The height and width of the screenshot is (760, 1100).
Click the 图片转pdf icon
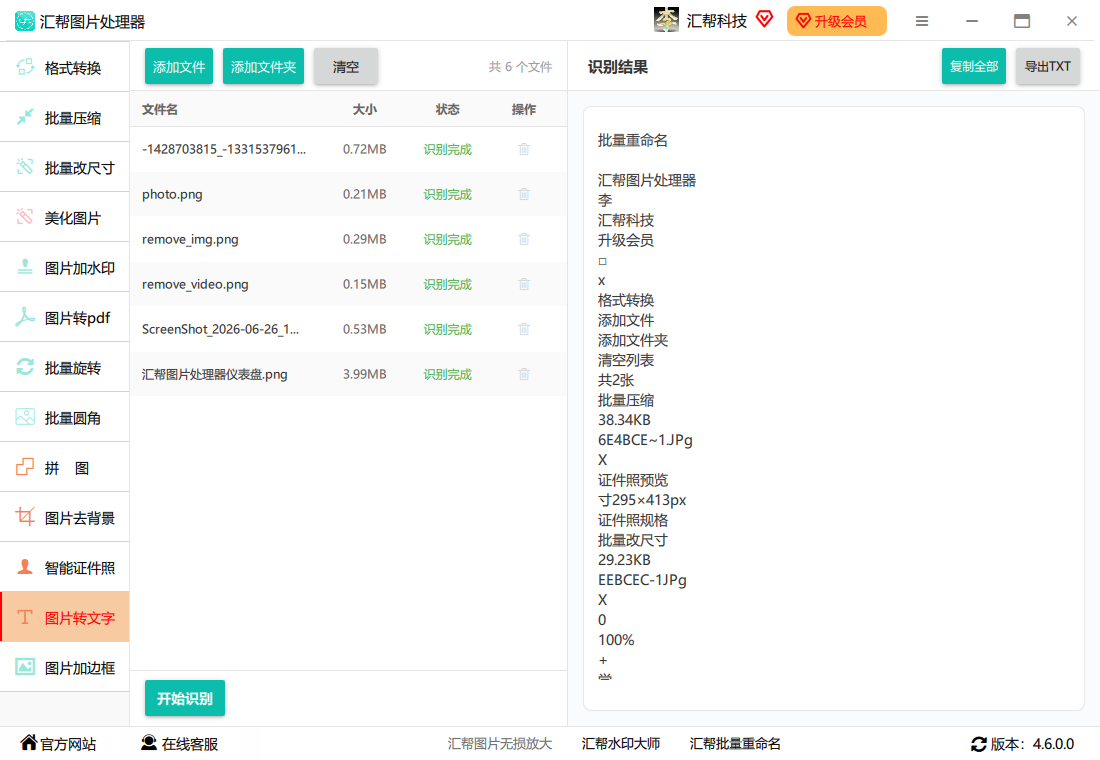[25, 317]
